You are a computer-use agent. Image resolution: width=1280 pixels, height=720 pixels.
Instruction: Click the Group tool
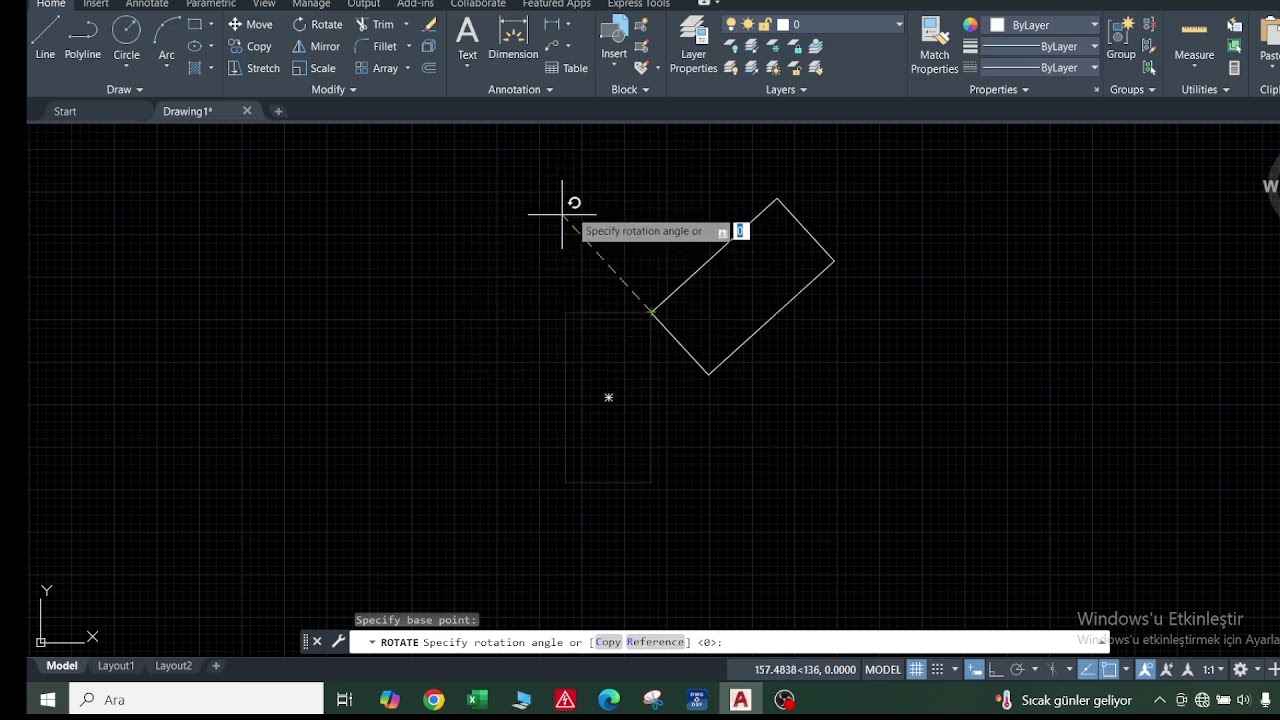click(x=1121, y=38)
